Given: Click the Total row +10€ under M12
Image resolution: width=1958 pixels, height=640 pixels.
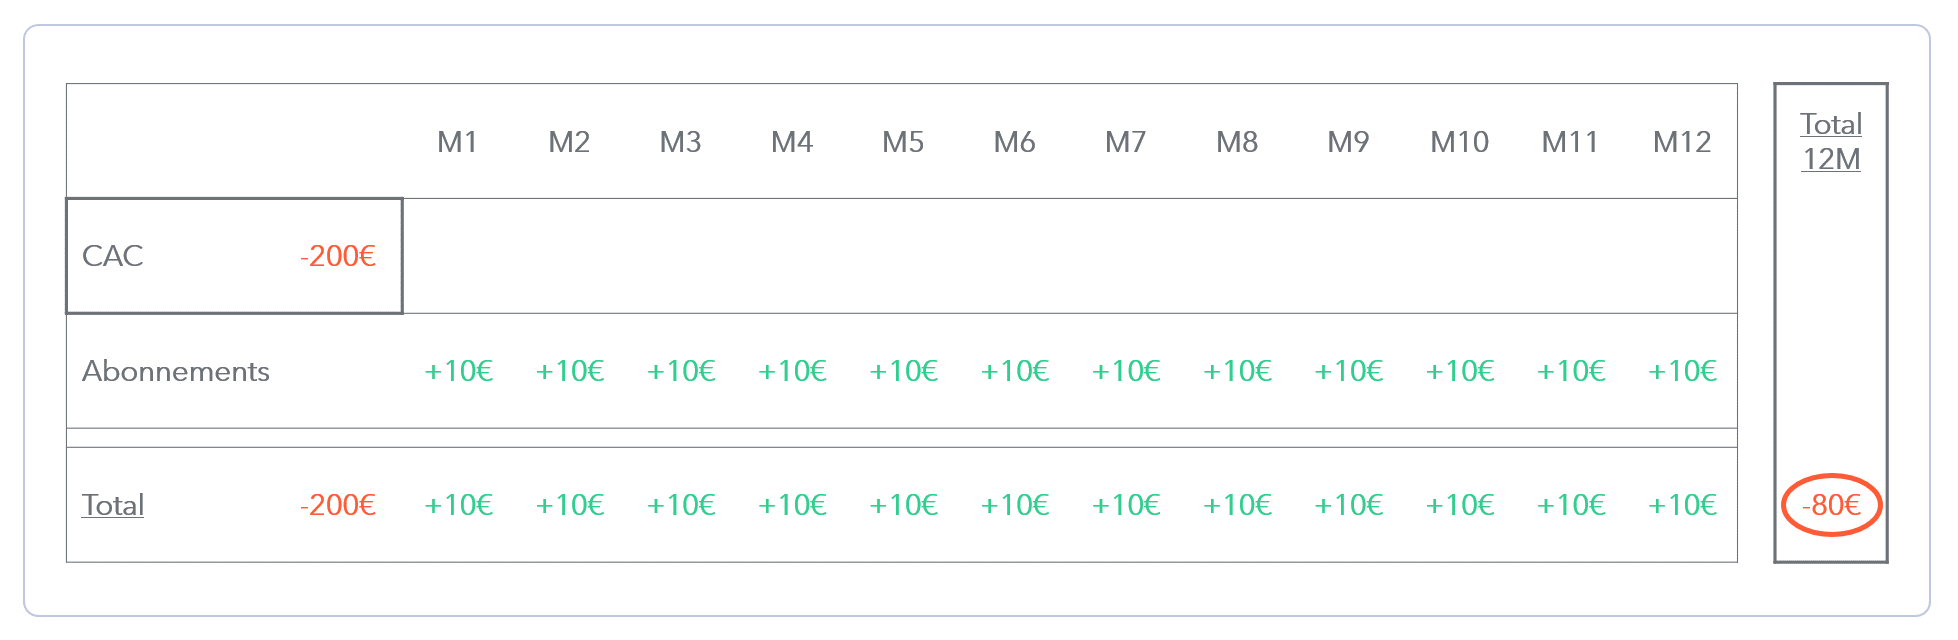Looking at the screenshot, I should click(x=1683, y=505).
